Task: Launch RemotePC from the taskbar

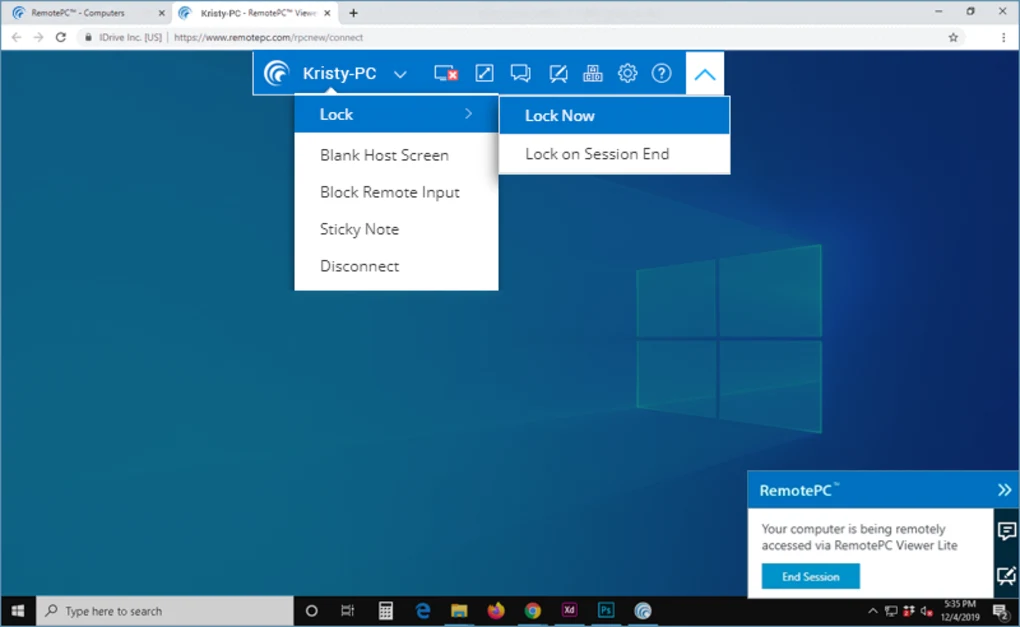Action: tap(643, 610)
